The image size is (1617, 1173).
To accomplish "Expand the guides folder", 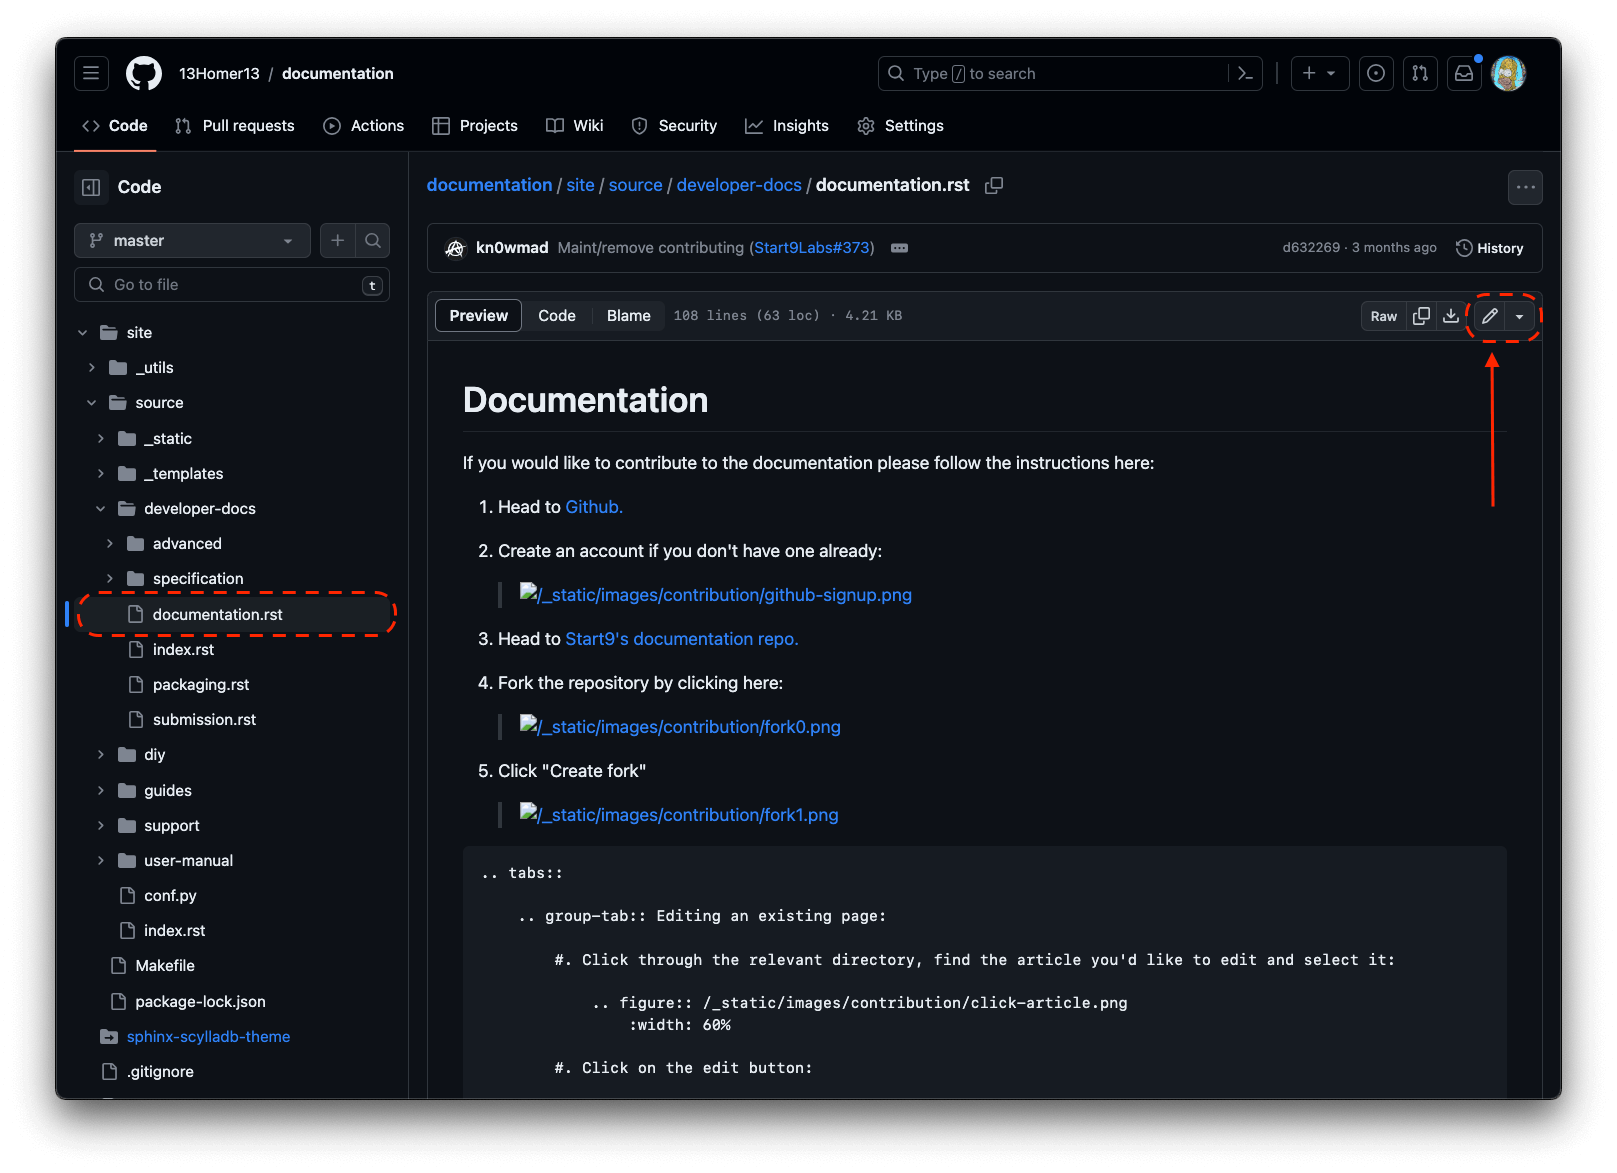I will (x=101, y=791).
